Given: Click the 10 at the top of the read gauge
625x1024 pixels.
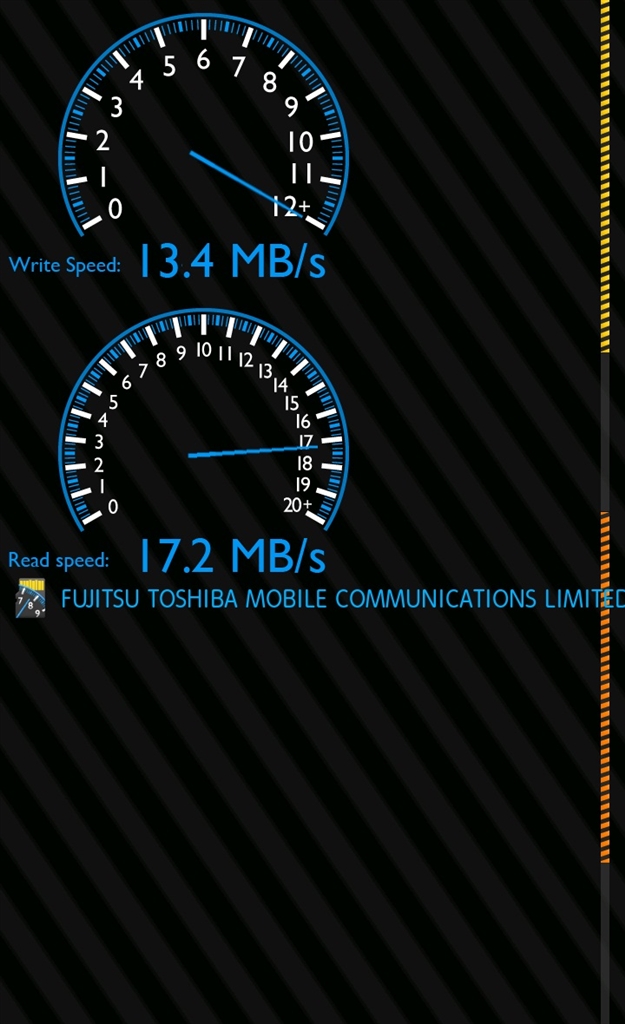Looking at the screenshot, I should coord(204,350).
